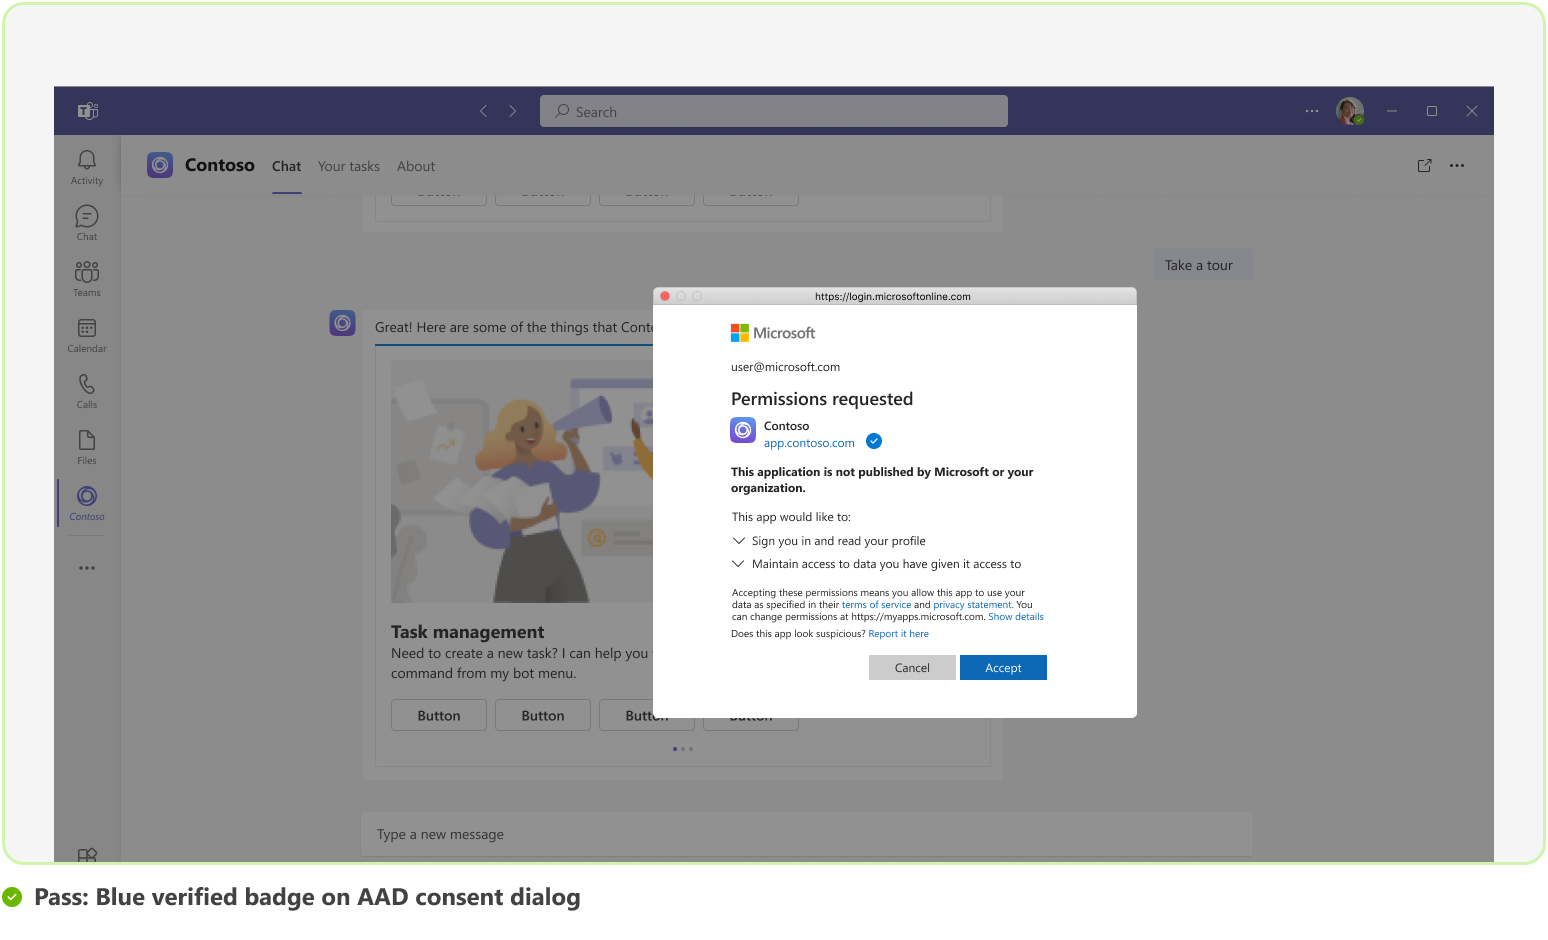Open Calls from the left rail
This screenshot has width=1548, height=940.
point(87,391)
